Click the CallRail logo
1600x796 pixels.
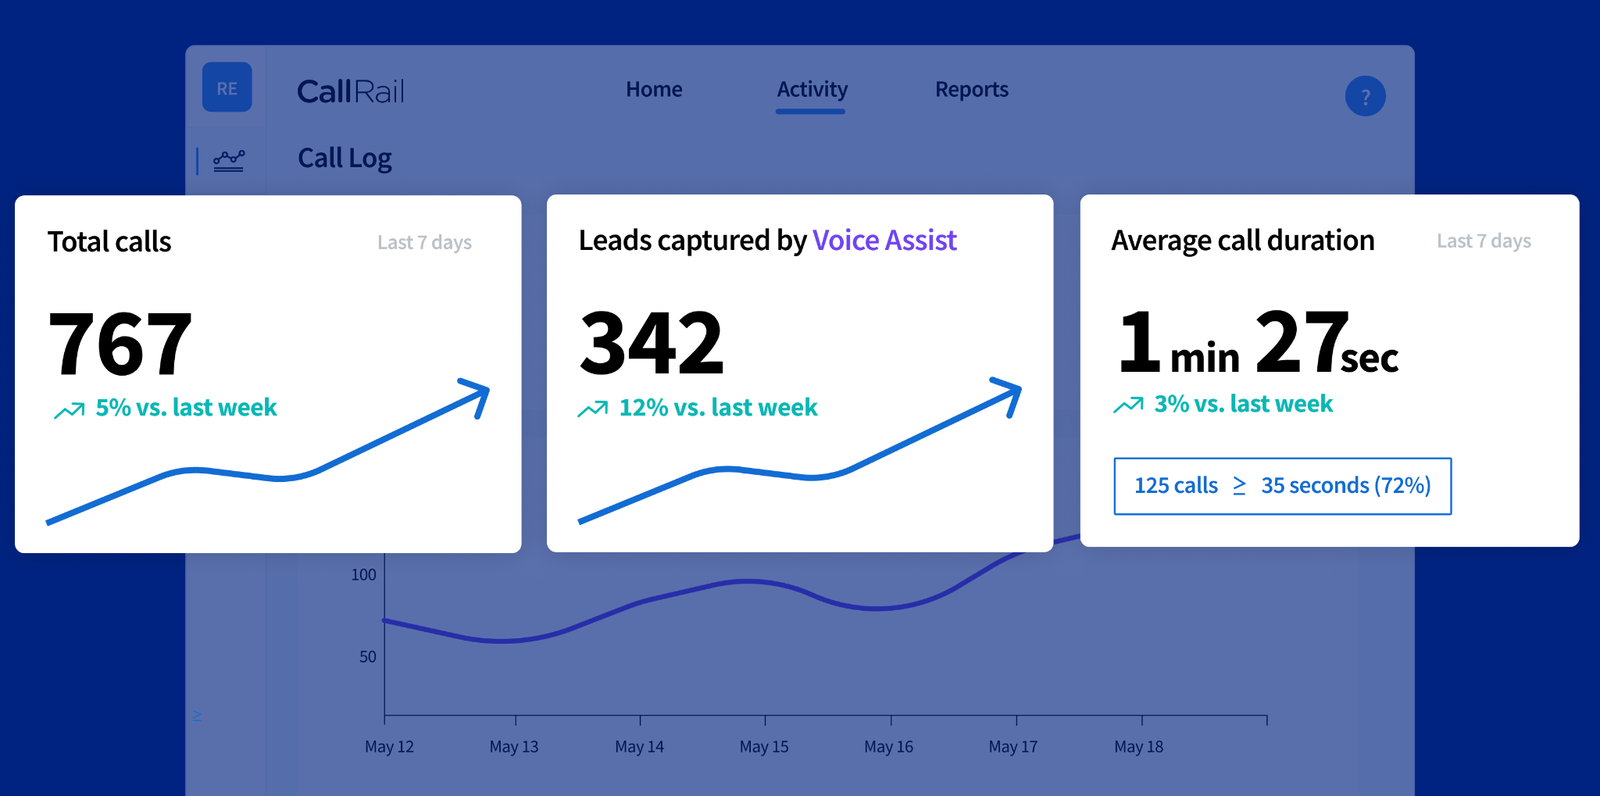[x=351, y=91]
